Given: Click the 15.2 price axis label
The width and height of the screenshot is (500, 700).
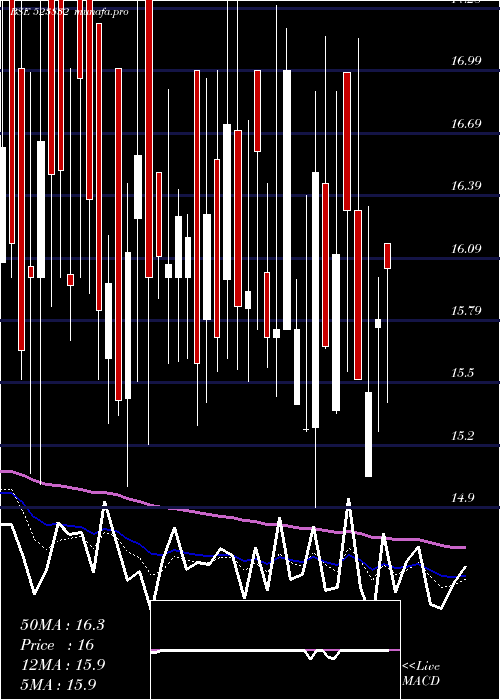Looking at the screenshot, I should pyautogui.click(x=462, y=435).
